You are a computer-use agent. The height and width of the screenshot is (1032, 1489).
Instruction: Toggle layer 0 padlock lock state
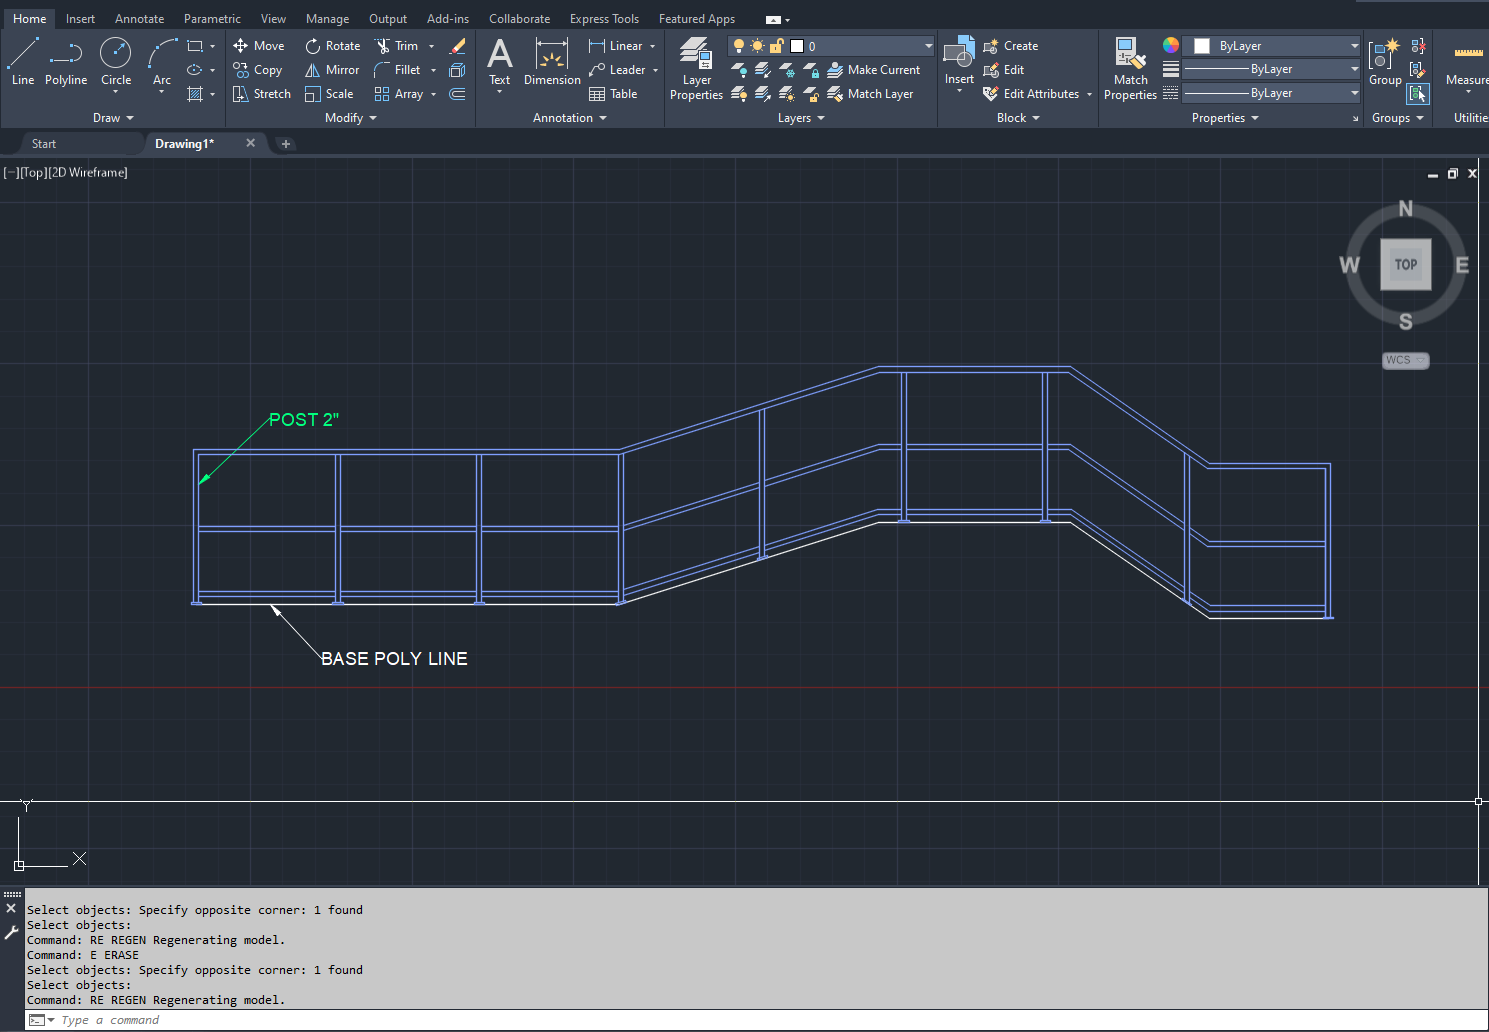tap(776, 46)
